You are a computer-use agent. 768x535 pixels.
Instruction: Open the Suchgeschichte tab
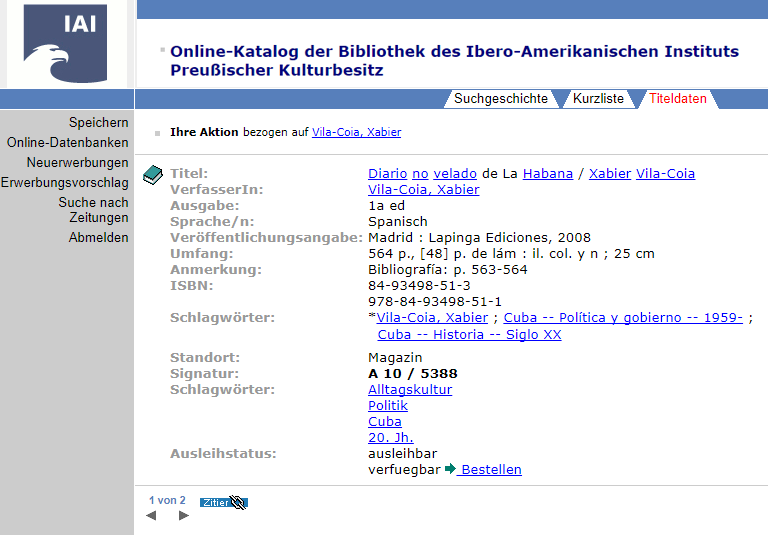coord(501,98)
